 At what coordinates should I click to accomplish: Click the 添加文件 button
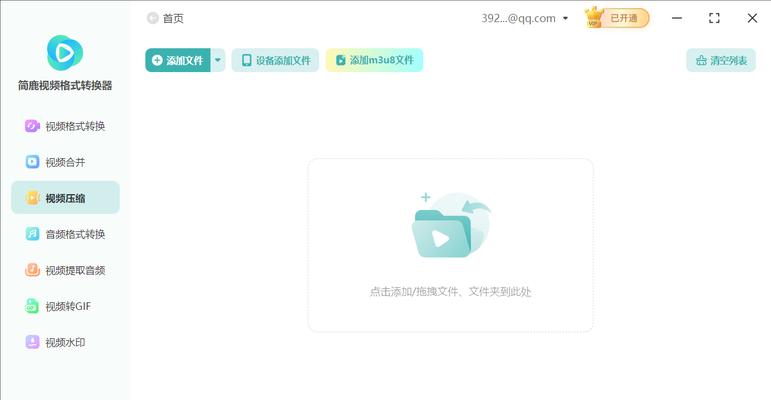178,60
